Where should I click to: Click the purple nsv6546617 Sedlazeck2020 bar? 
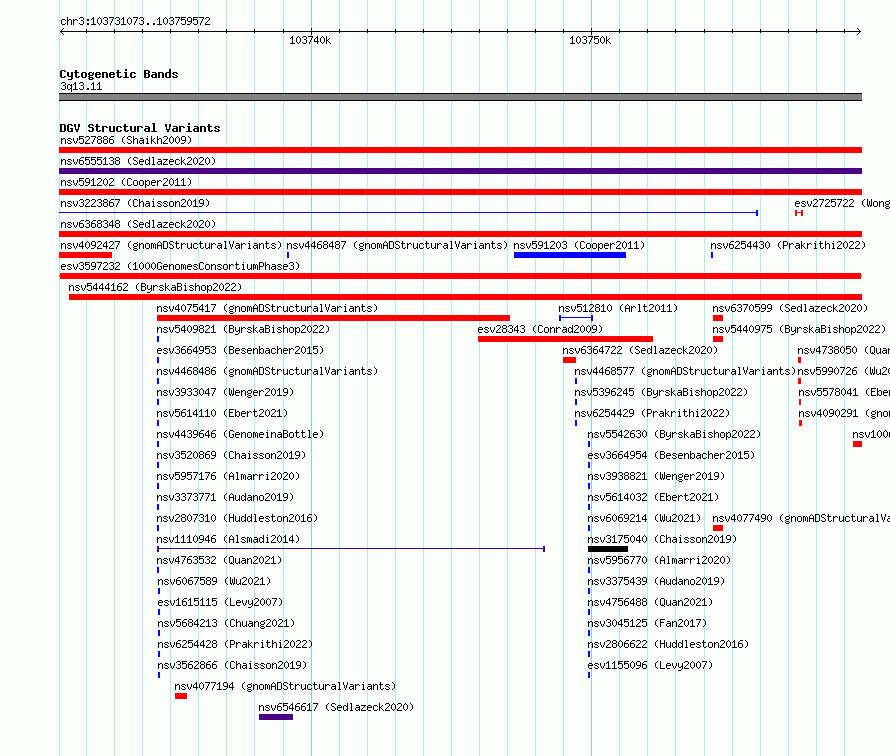click(276, 717)
